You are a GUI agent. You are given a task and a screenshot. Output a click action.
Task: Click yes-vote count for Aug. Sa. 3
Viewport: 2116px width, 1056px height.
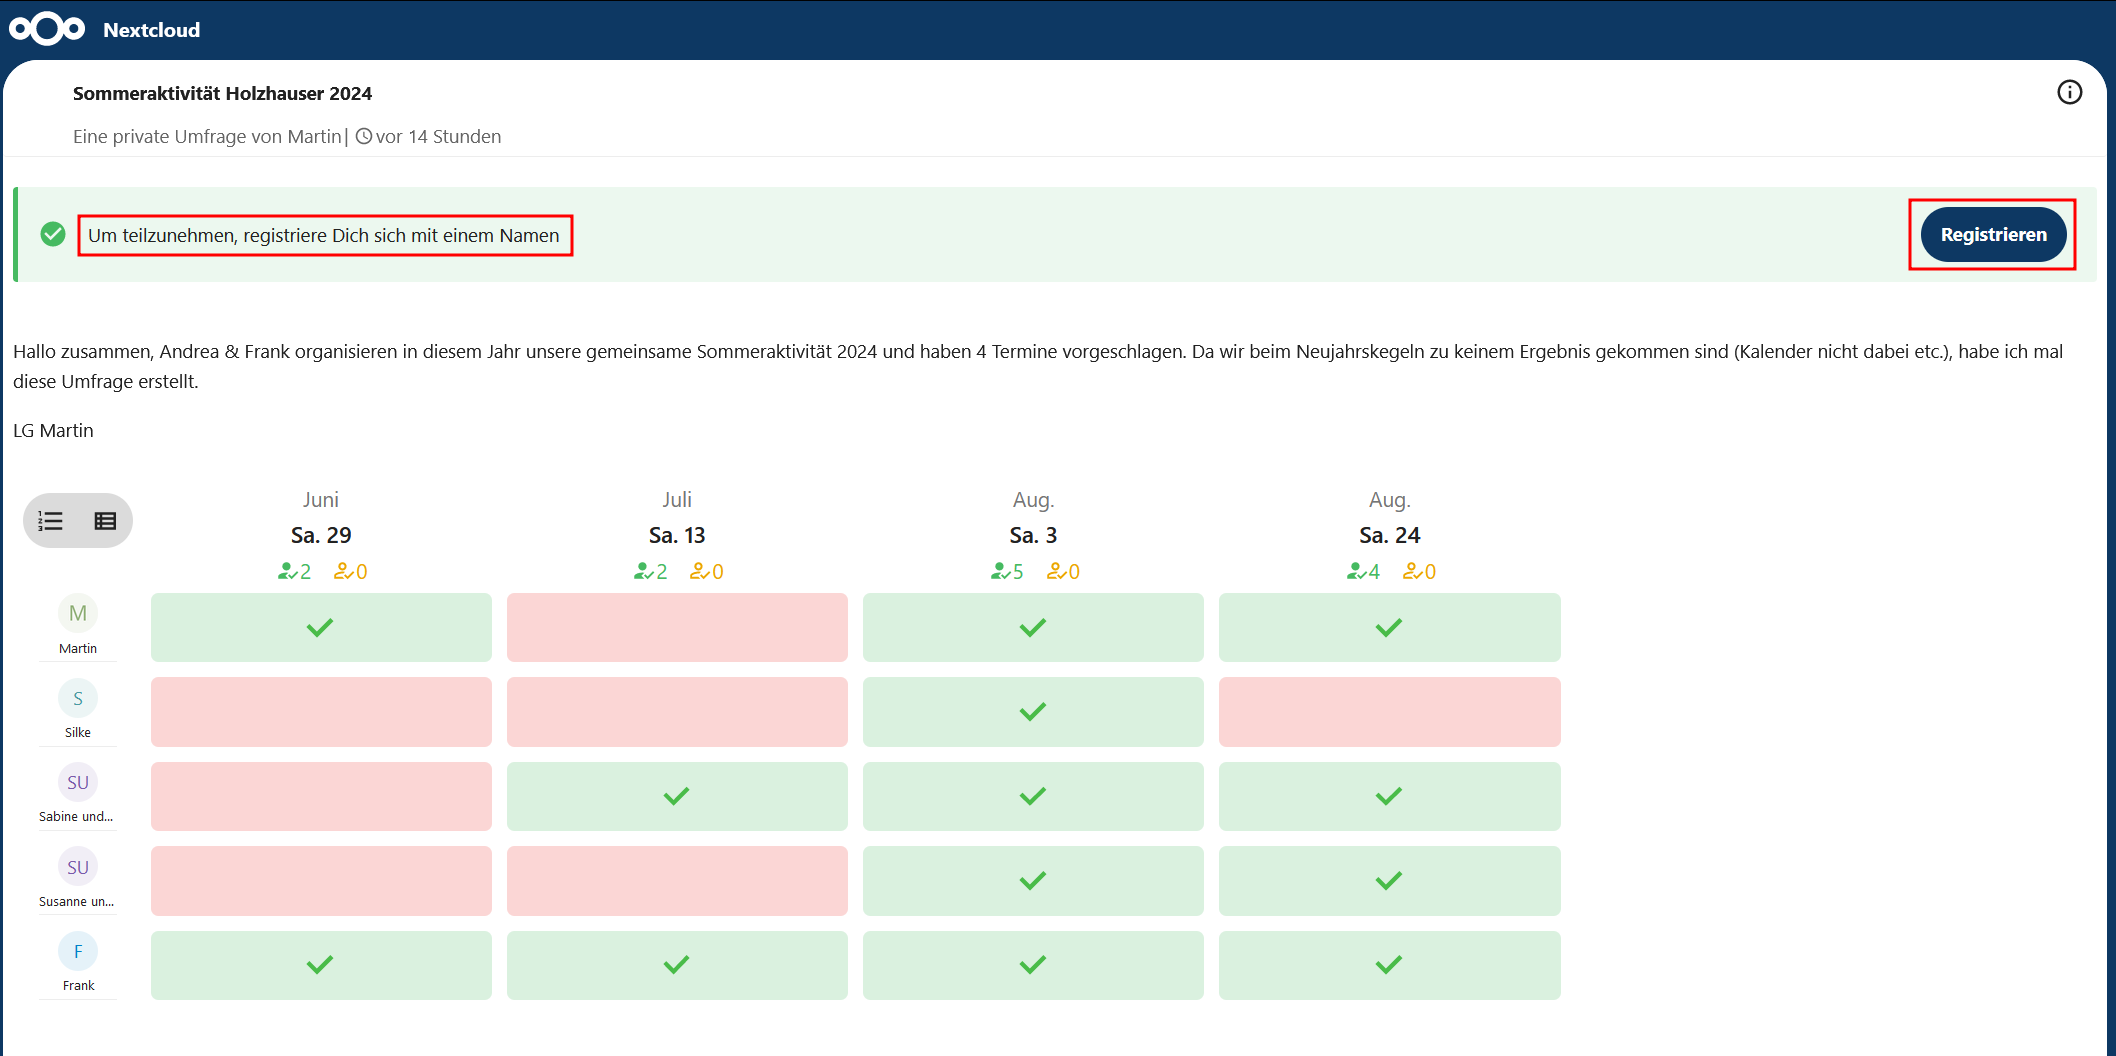(1007, 572)
